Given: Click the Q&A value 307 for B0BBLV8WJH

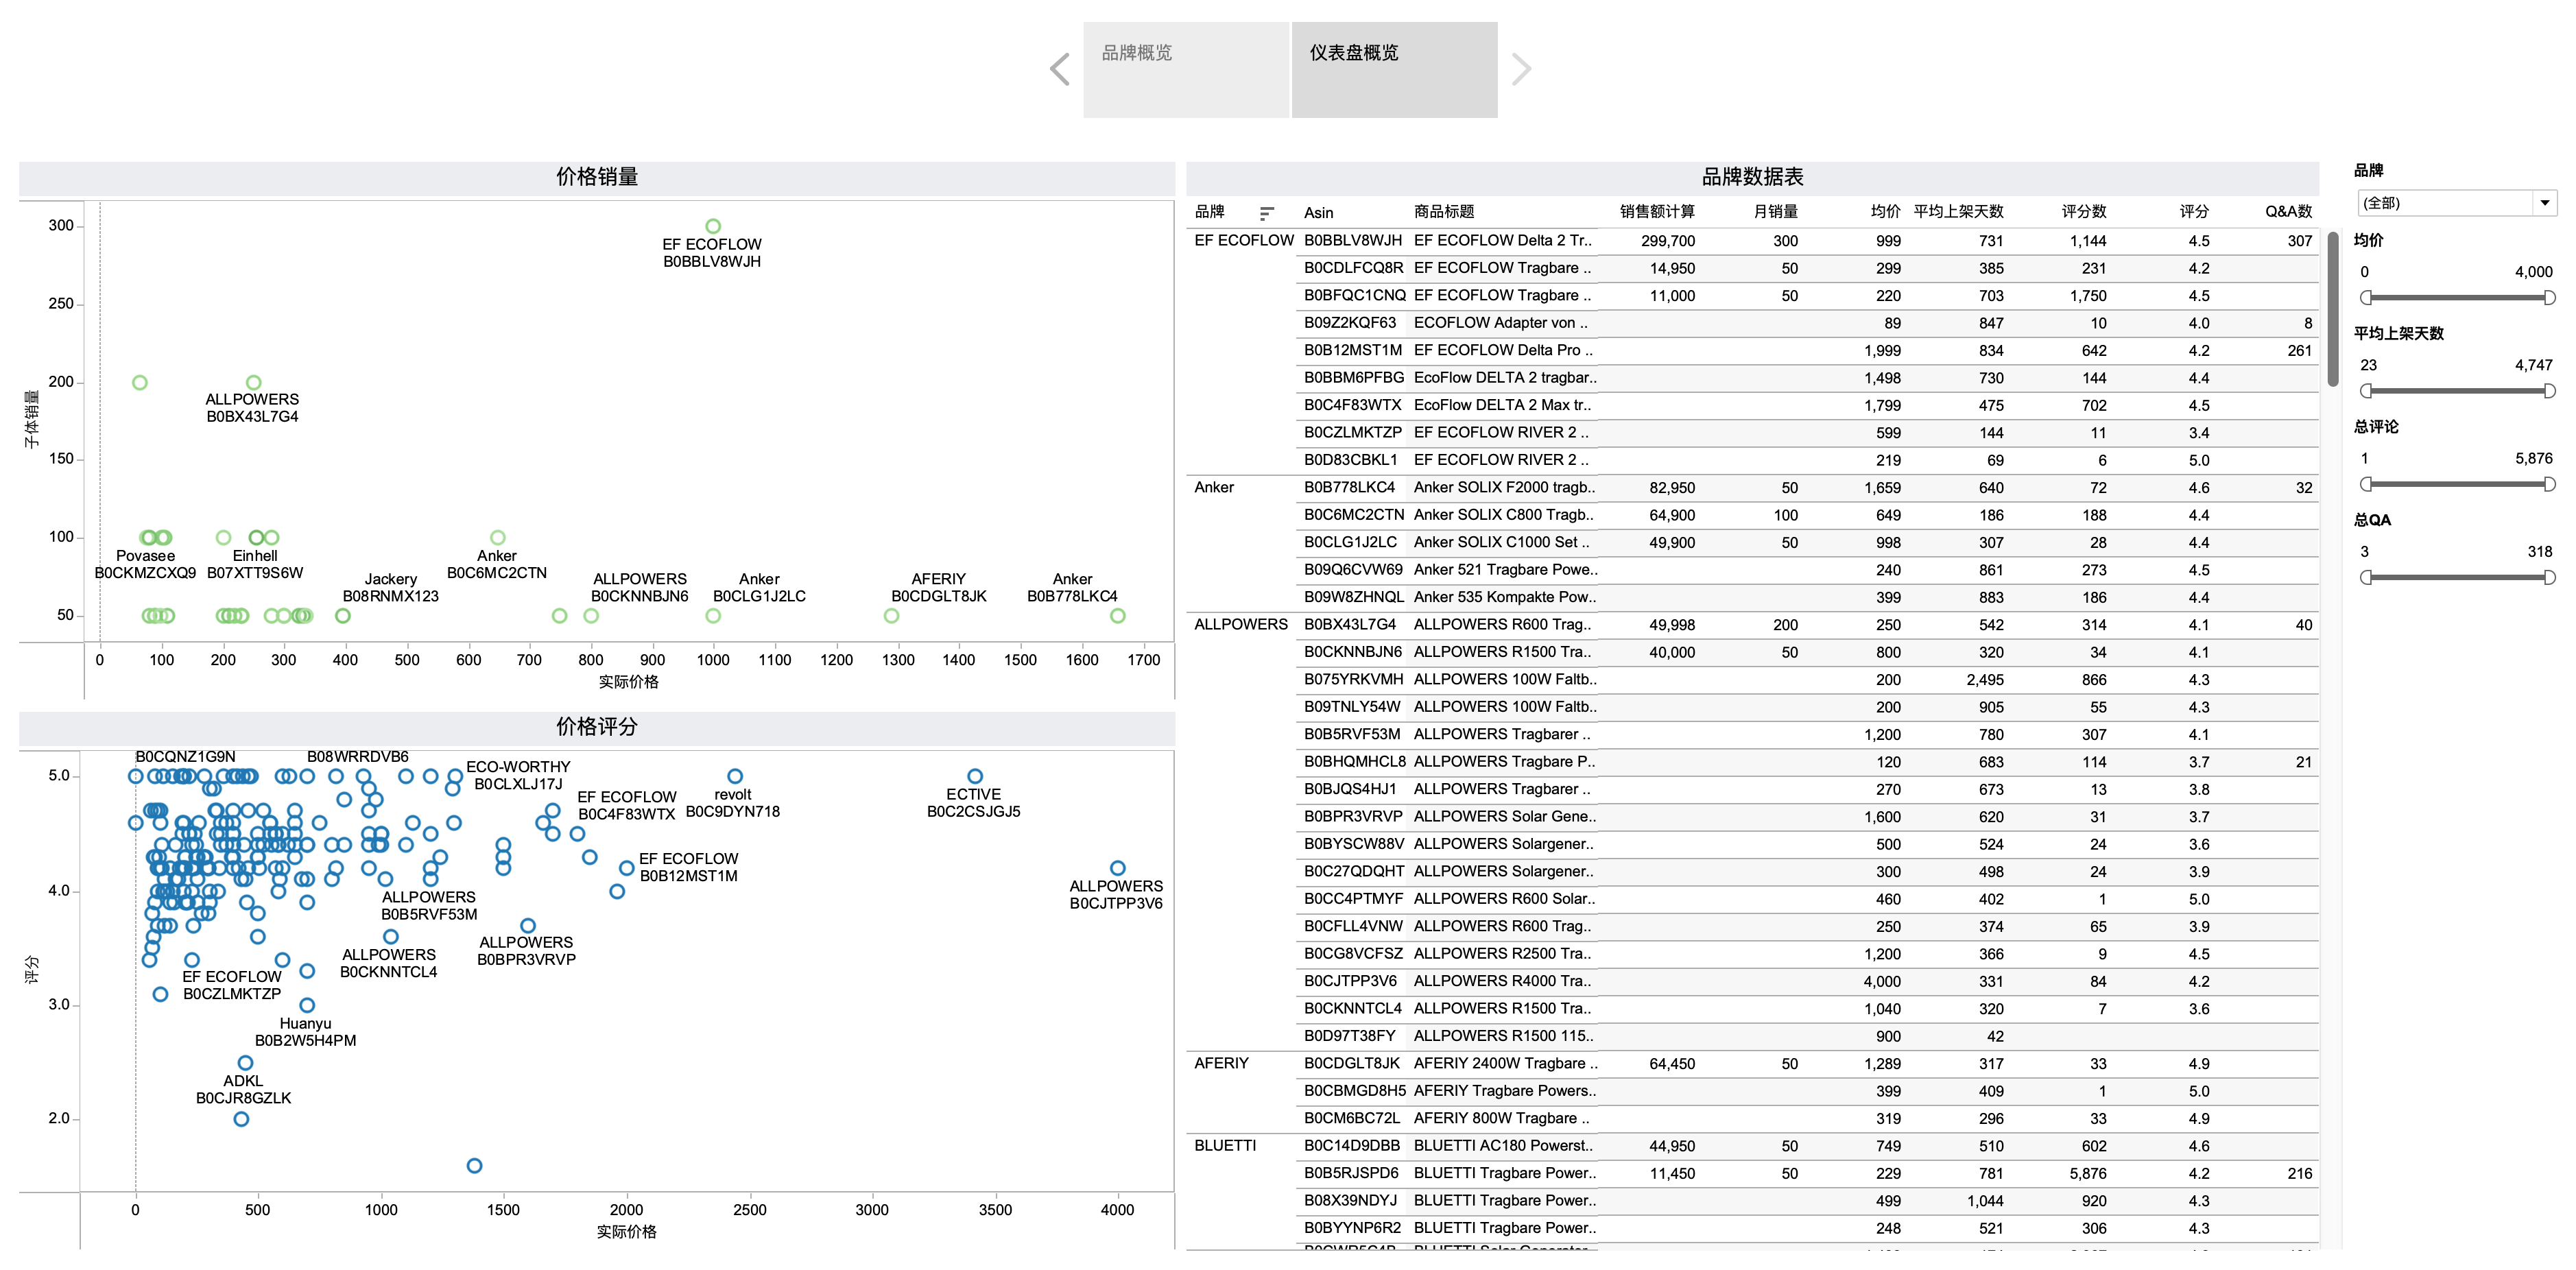Looking at the screenshot, I should pos(2300,241).
